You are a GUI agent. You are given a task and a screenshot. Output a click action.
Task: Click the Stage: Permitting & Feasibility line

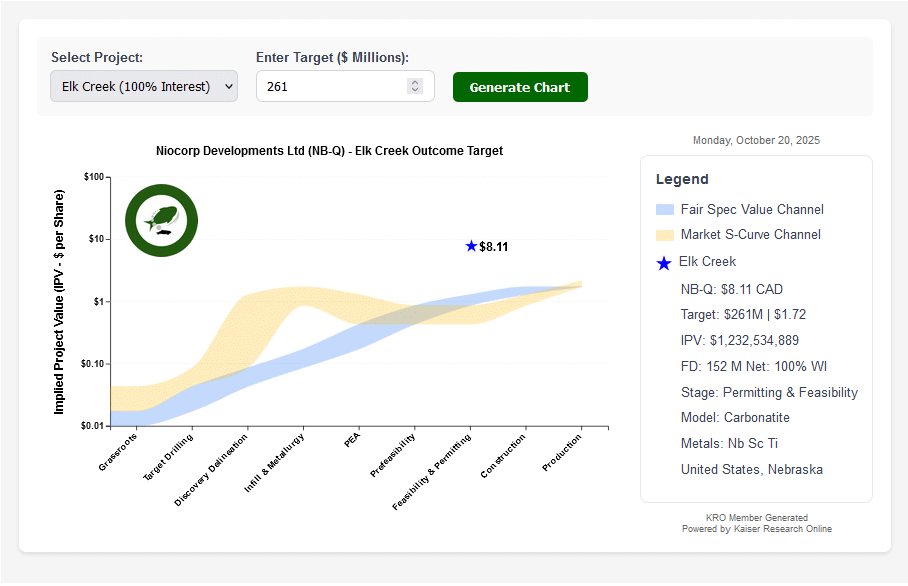click(769, 393)
